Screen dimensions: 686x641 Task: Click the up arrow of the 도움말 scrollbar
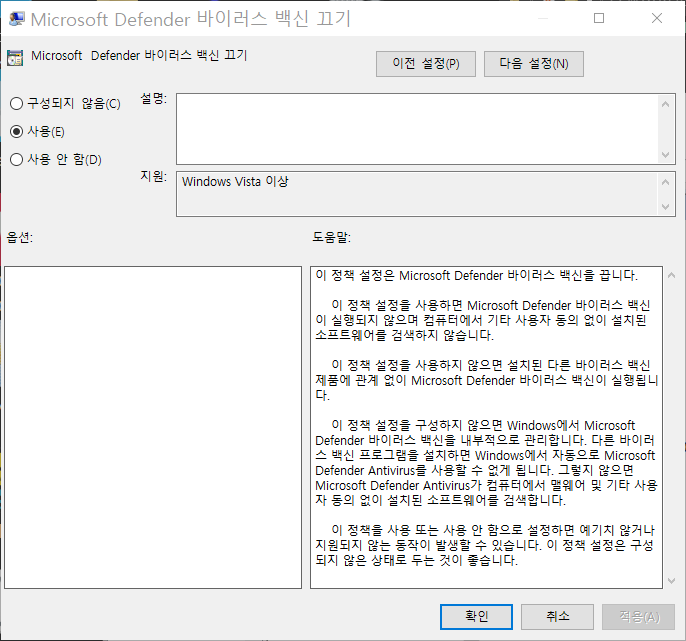672,275
